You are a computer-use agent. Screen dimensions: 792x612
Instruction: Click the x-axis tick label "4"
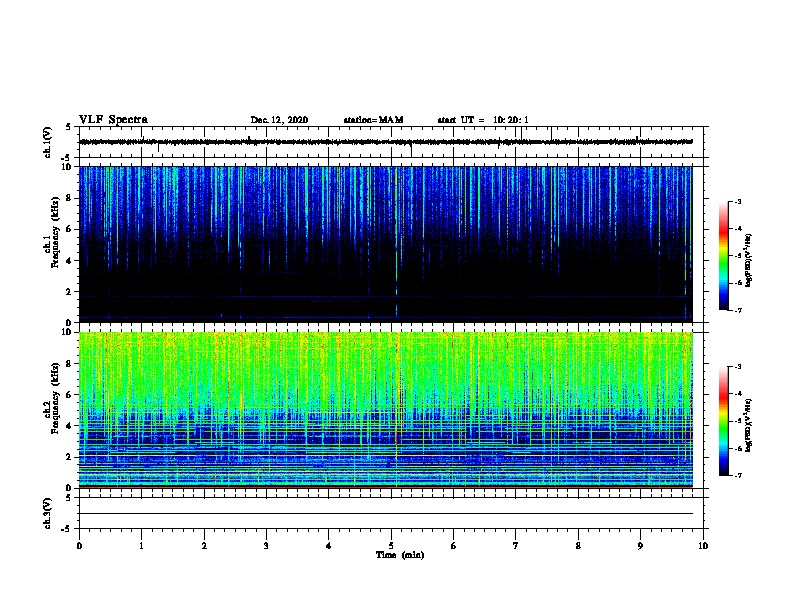[329, 545]
